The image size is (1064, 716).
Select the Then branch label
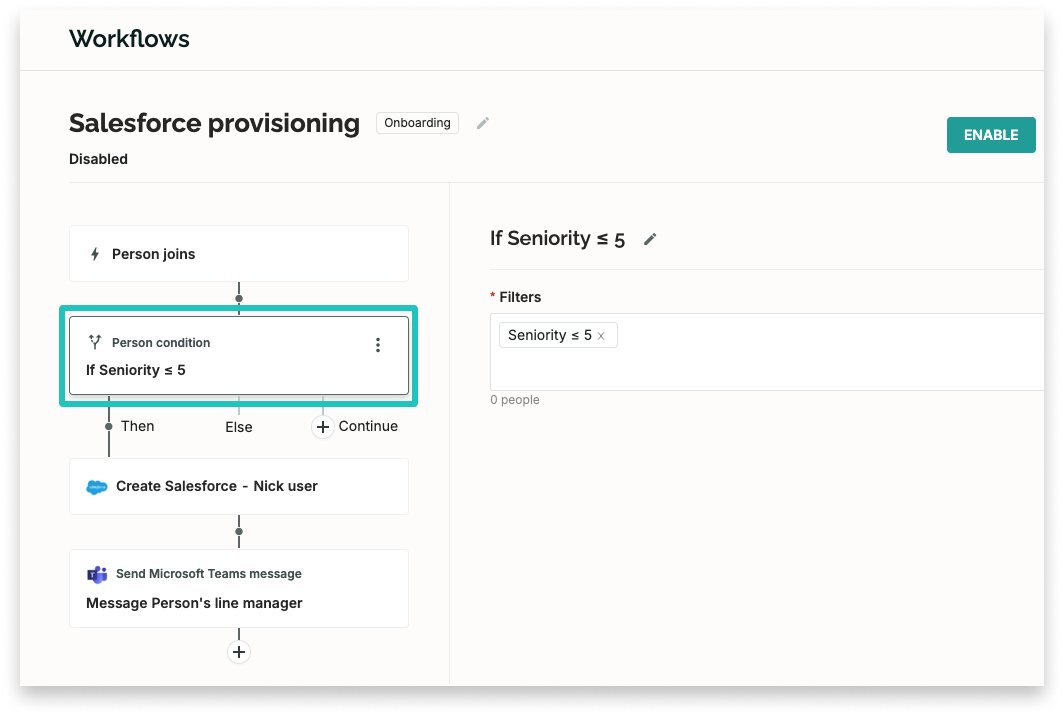click(137, 426)
